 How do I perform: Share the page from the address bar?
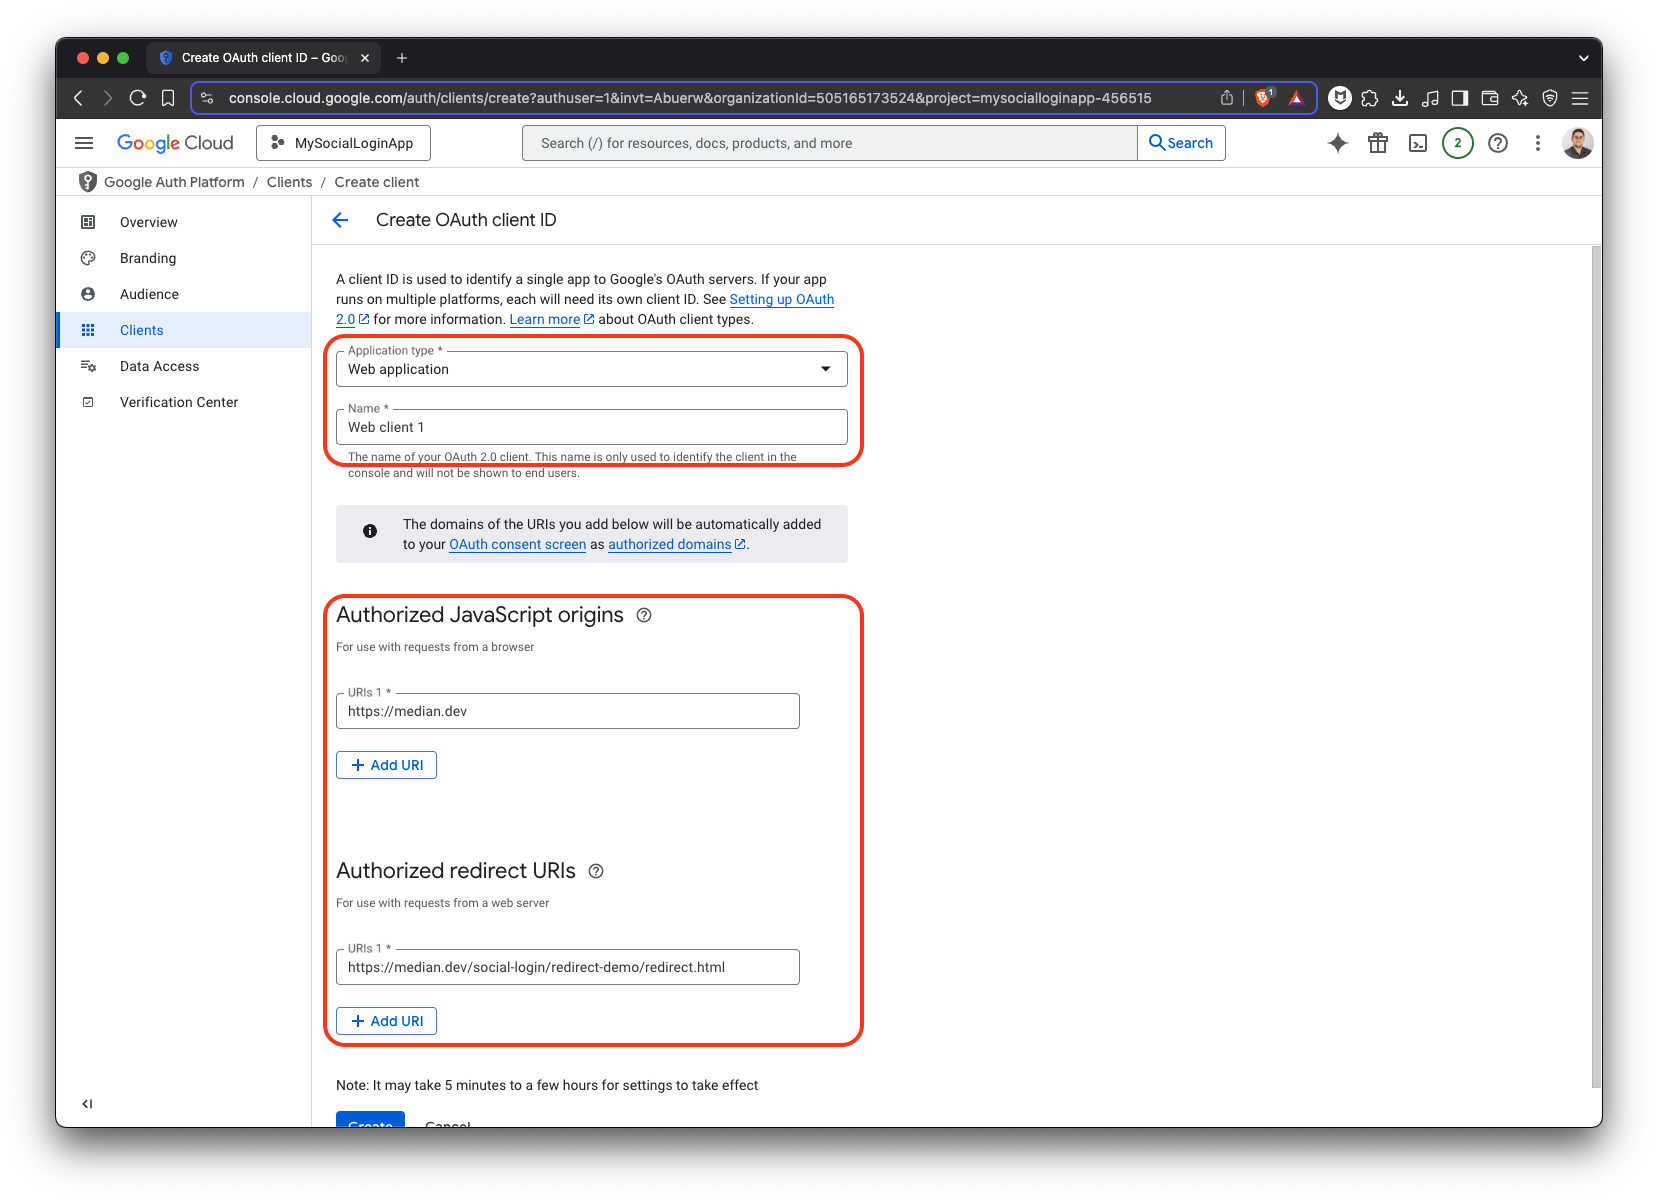click(x=1227, y=98)
